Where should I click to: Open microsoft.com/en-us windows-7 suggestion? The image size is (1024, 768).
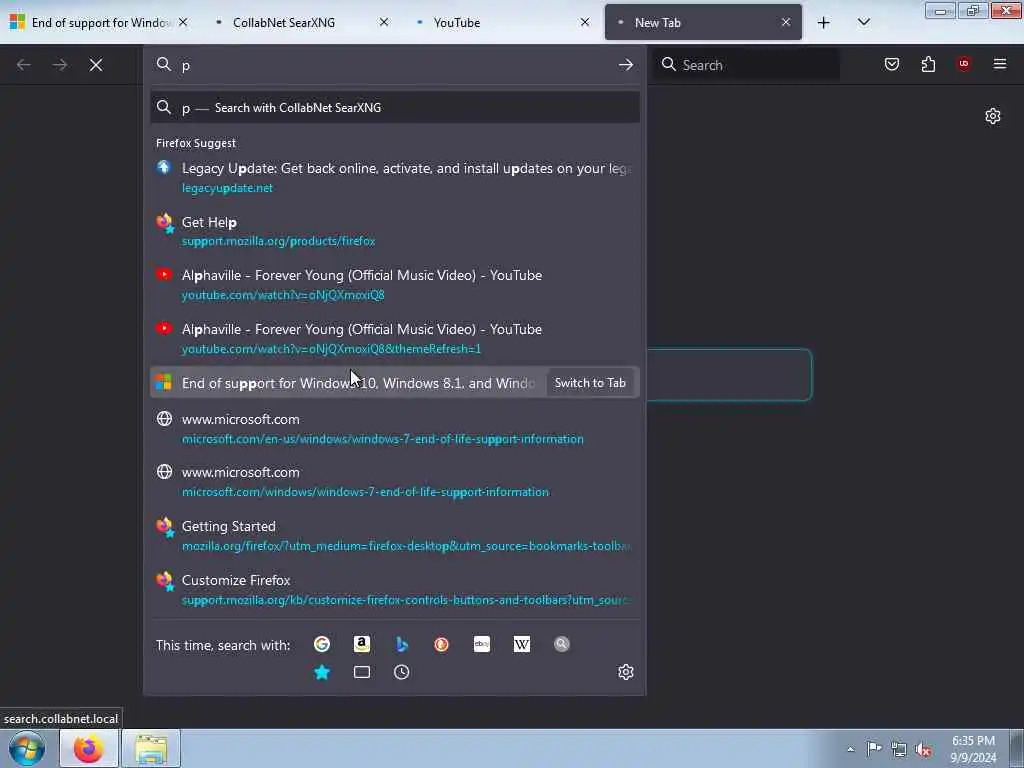[394, 428]
